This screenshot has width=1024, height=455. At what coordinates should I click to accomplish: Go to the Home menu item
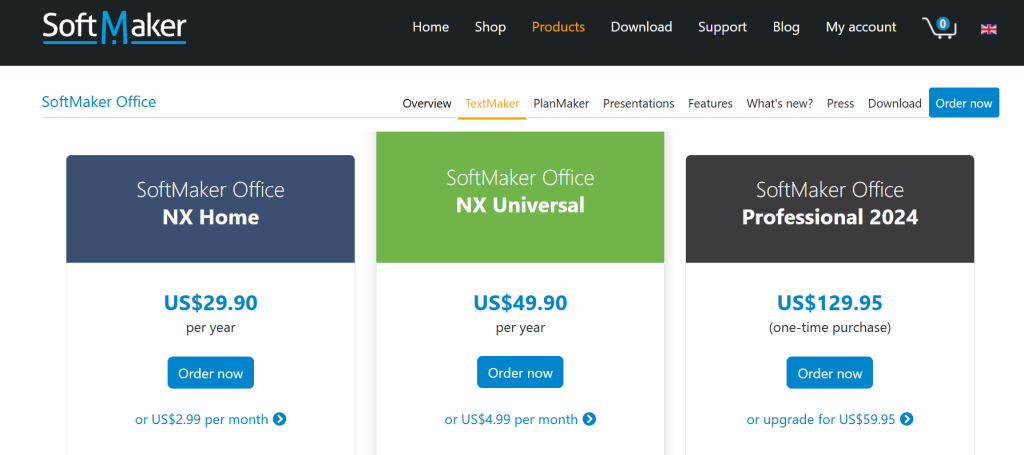(x=430, y=27)
